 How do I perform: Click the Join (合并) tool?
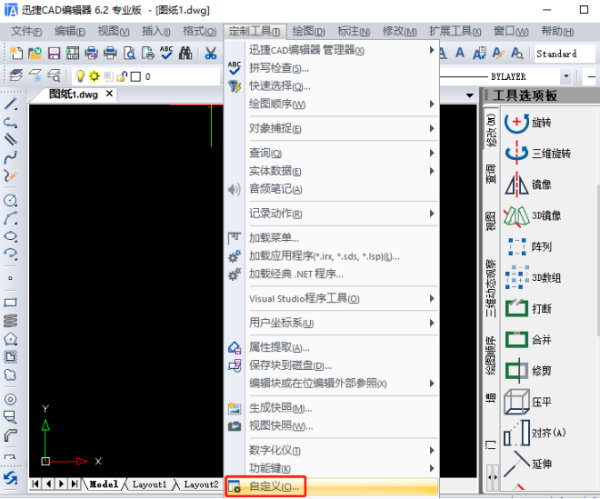click(528, 339)
